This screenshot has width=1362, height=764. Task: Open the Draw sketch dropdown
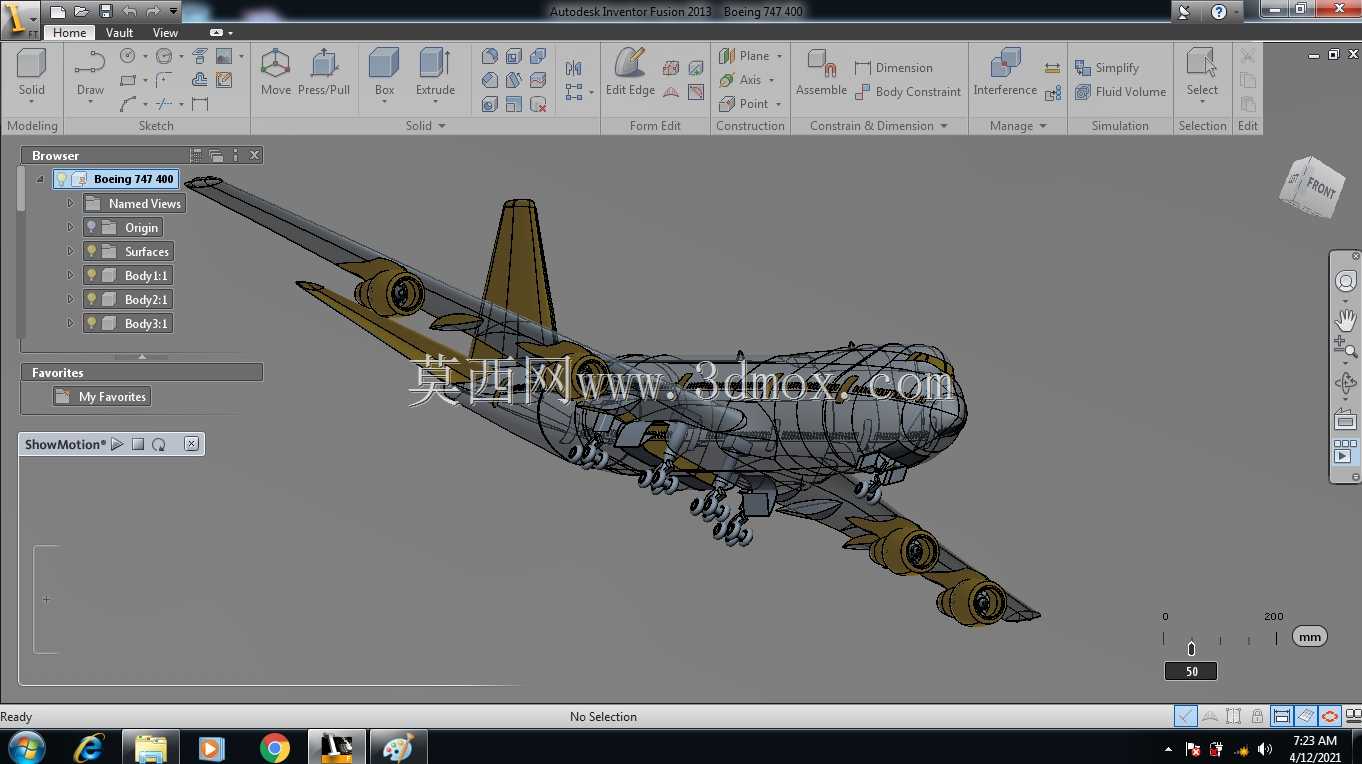[x=90, y=102]
